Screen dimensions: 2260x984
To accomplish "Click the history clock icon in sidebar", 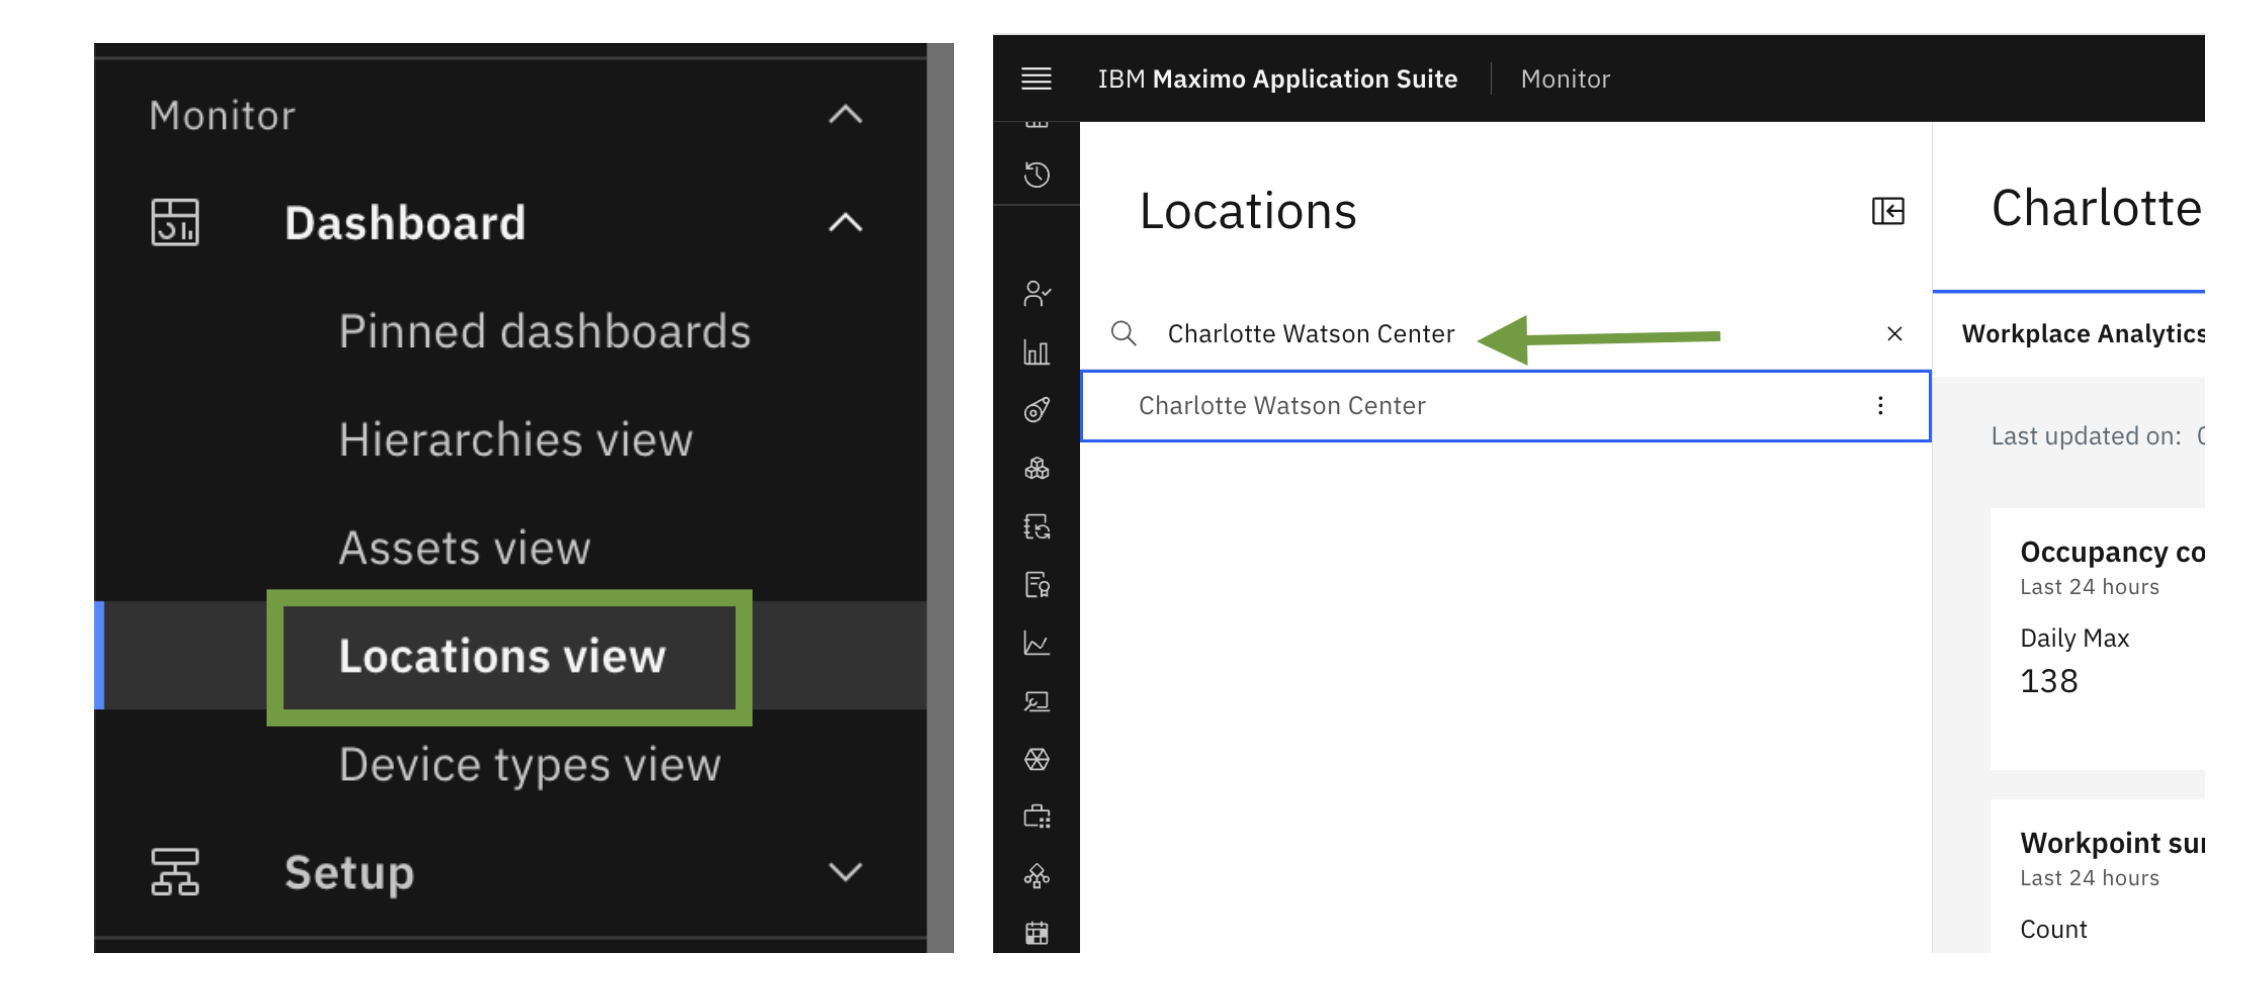I will (1037, 175).
